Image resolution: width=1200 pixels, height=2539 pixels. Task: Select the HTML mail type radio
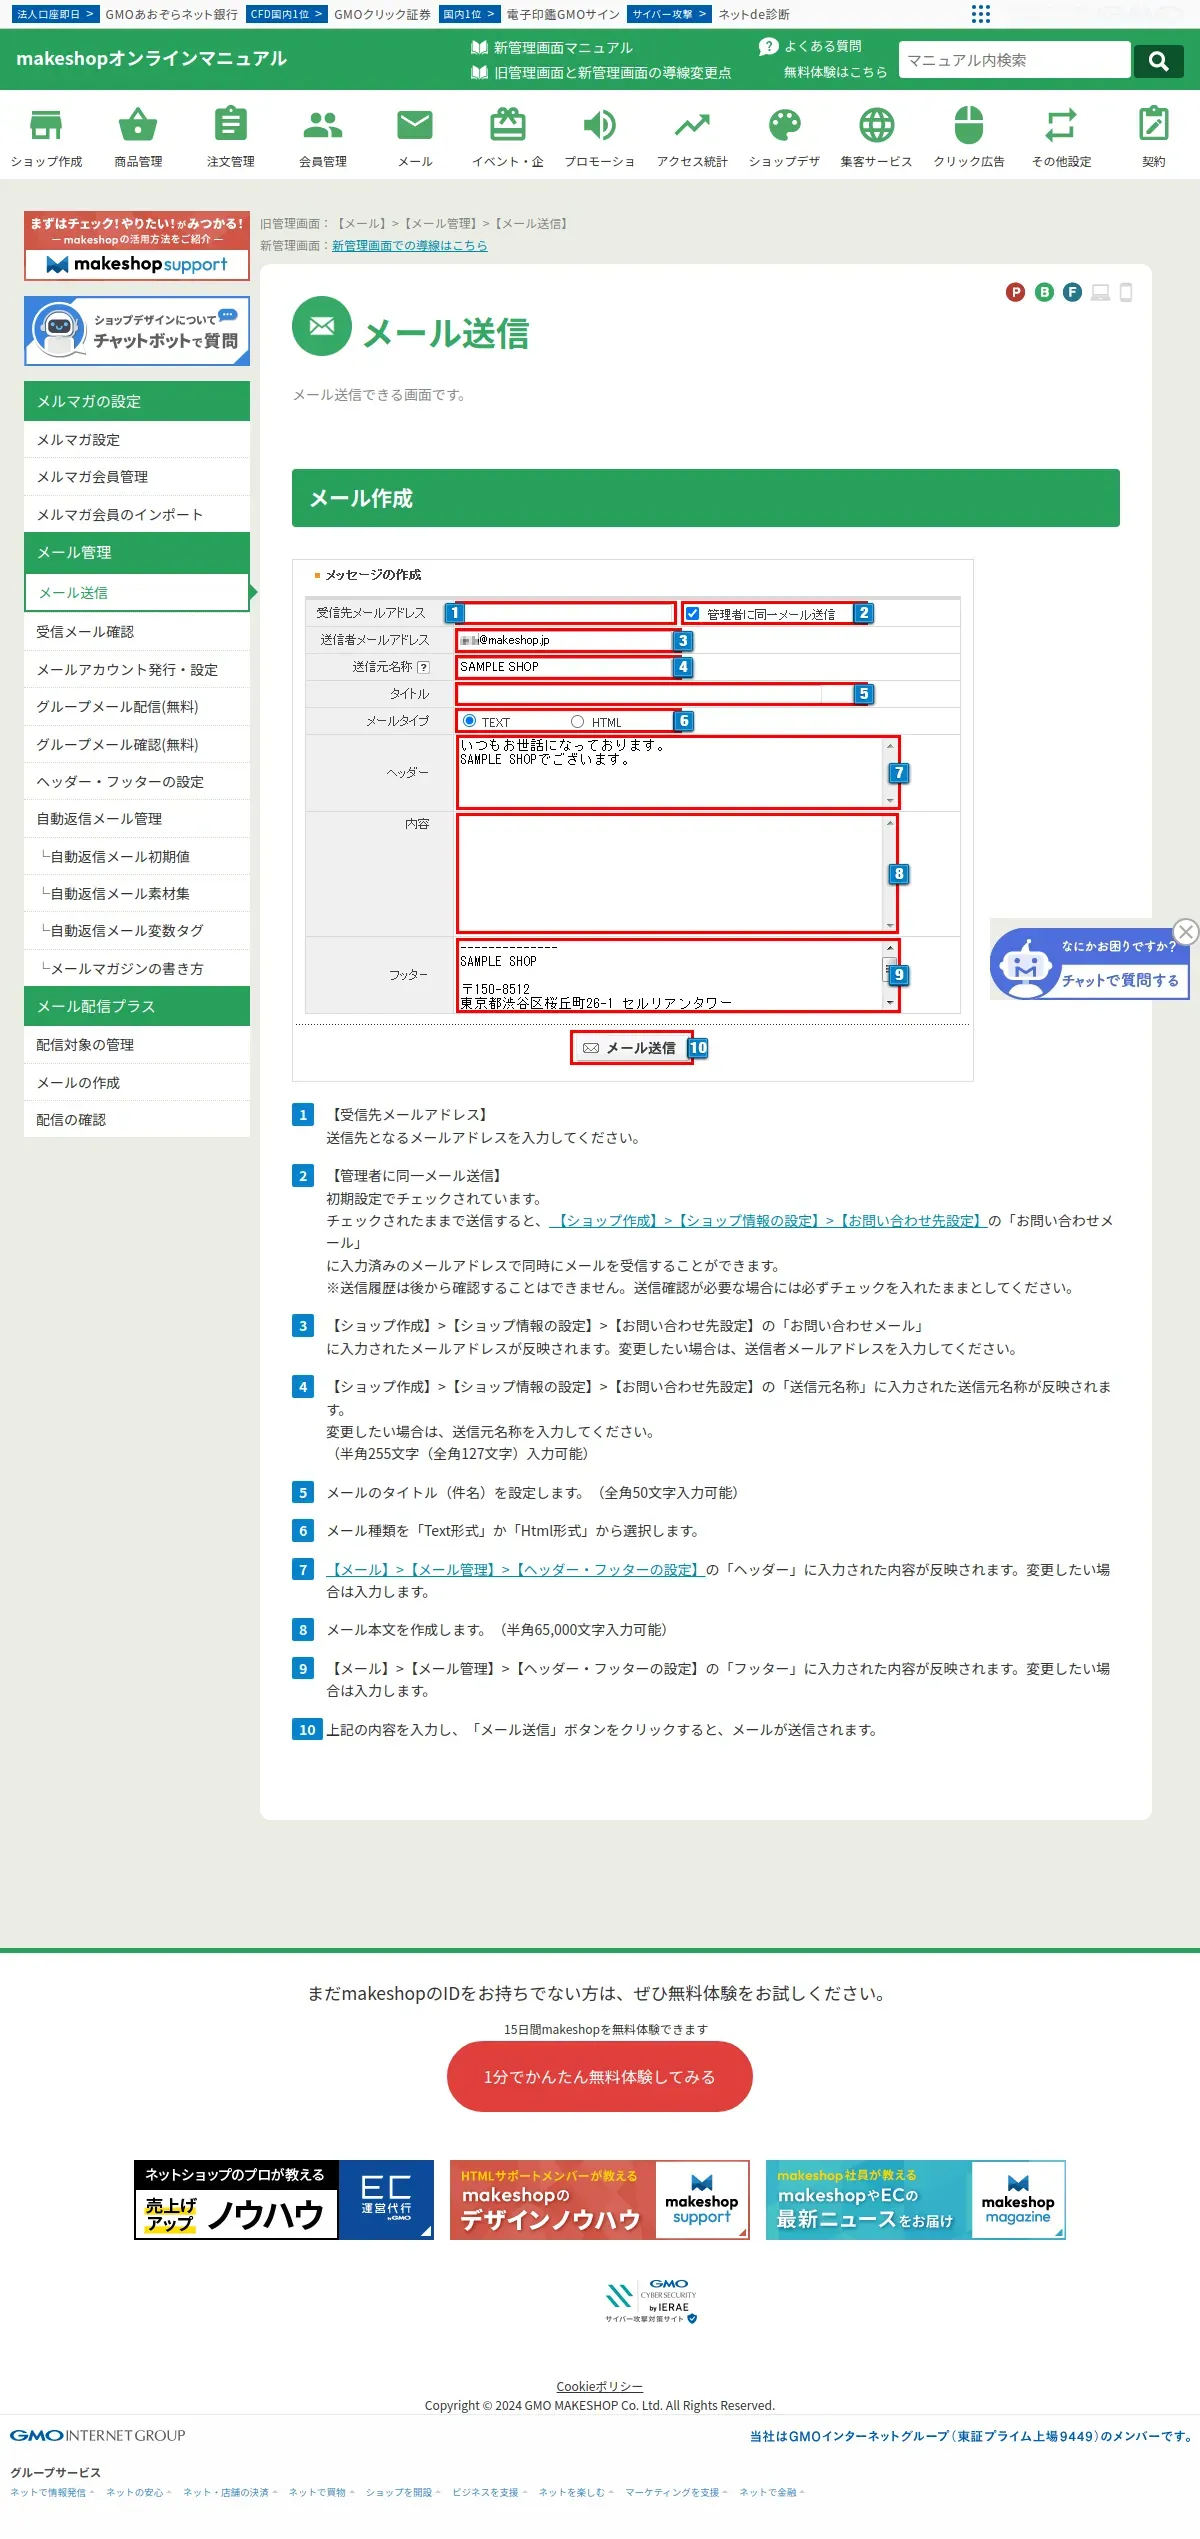pos(577,721)
